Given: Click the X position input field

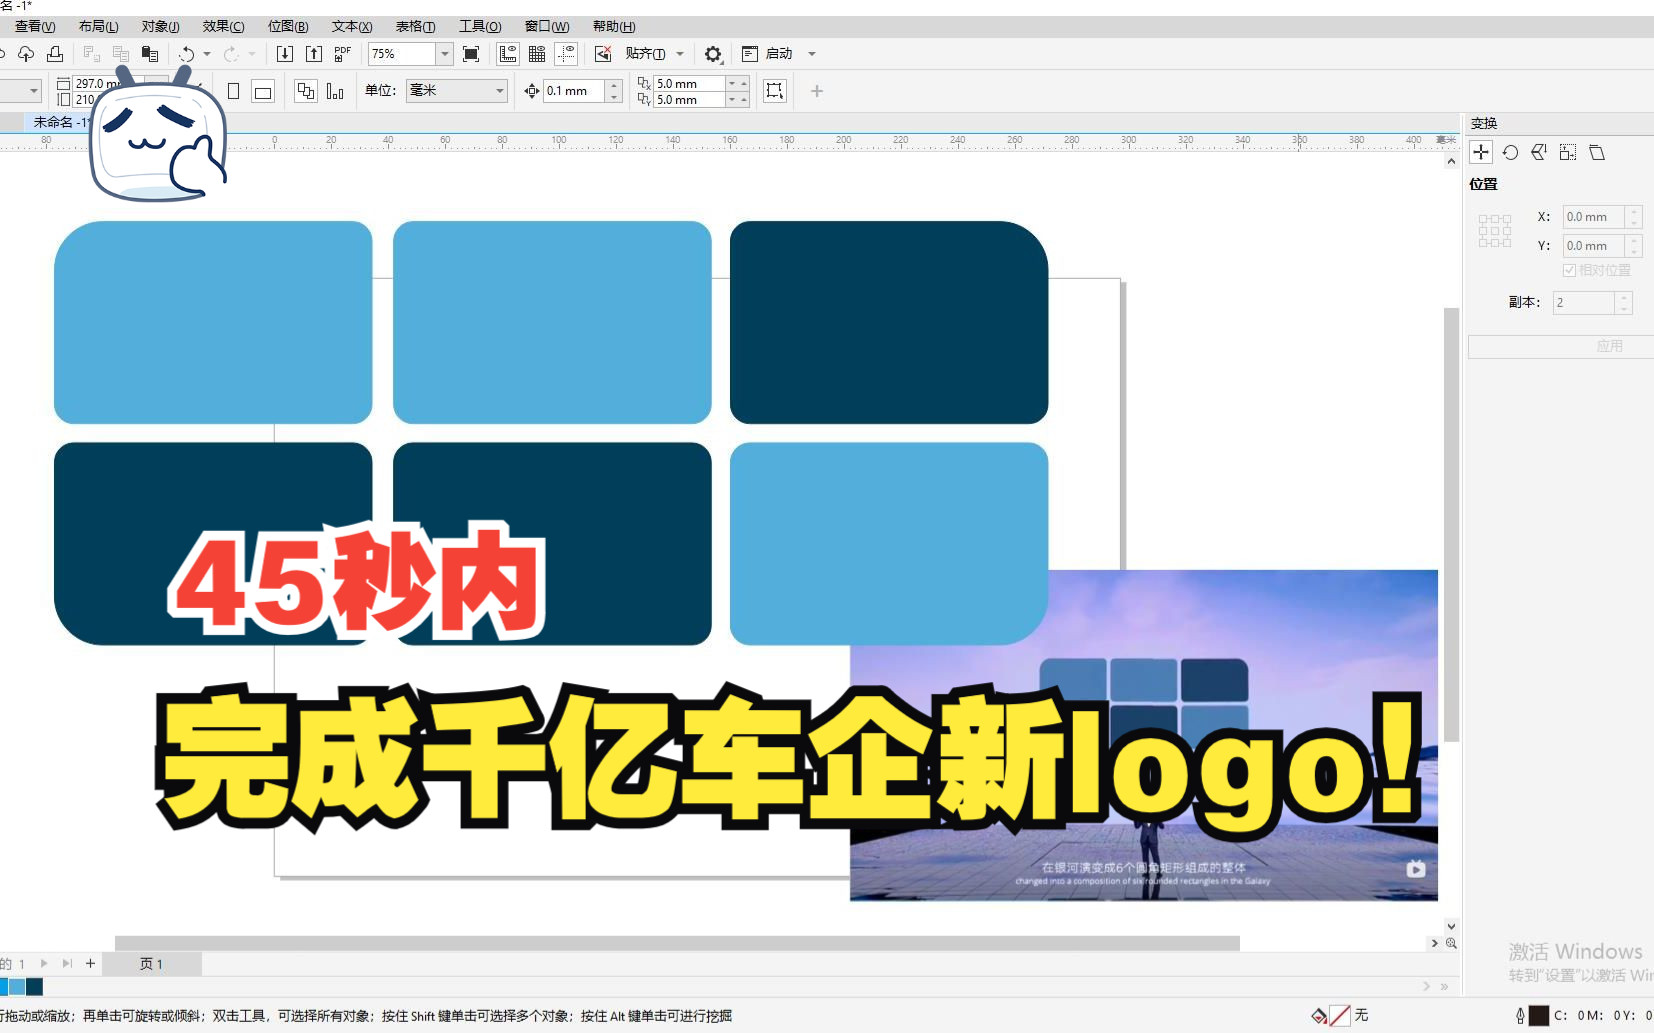Looking at the screenshot, I should pos(1595,217).
